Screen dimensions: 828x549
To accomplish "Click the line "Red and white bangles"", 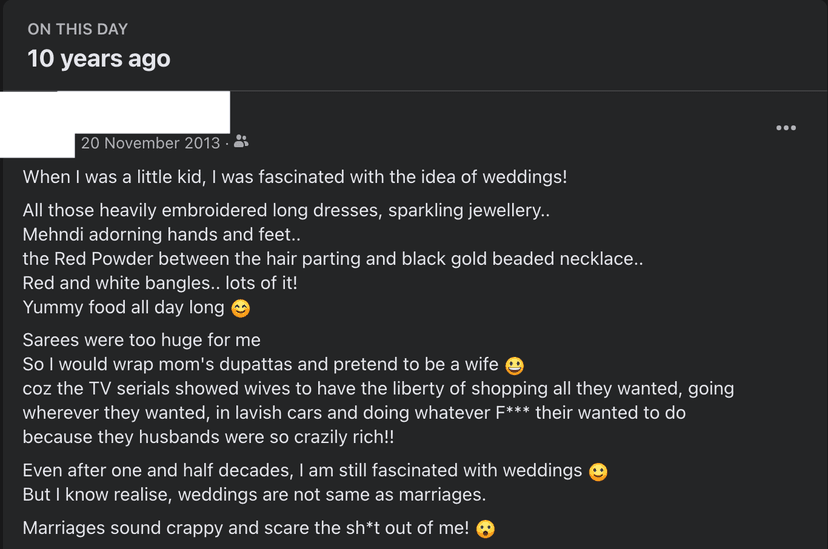I will 160,283.
